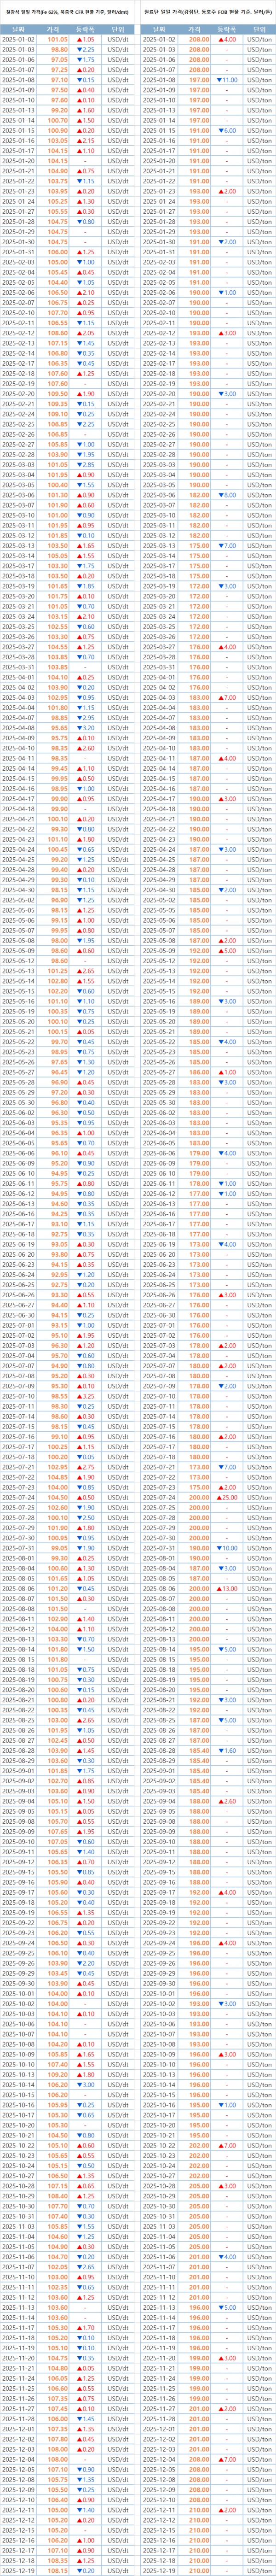This screenshot has height=2576, width=276.
Task: Click the 등락폭 header in the iron ore table
Action: click(86, 25)
